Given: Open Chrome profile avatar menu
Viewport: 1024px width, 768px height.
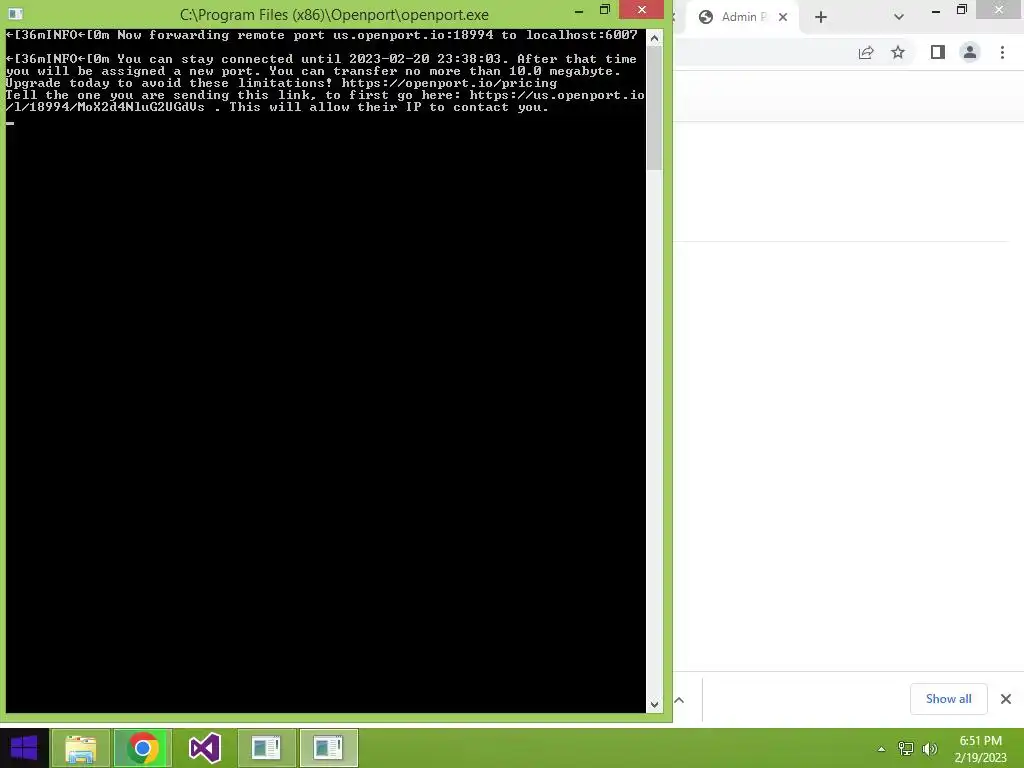Looking at the screenshot, I should pyautogui.click(x=970, y=52).
